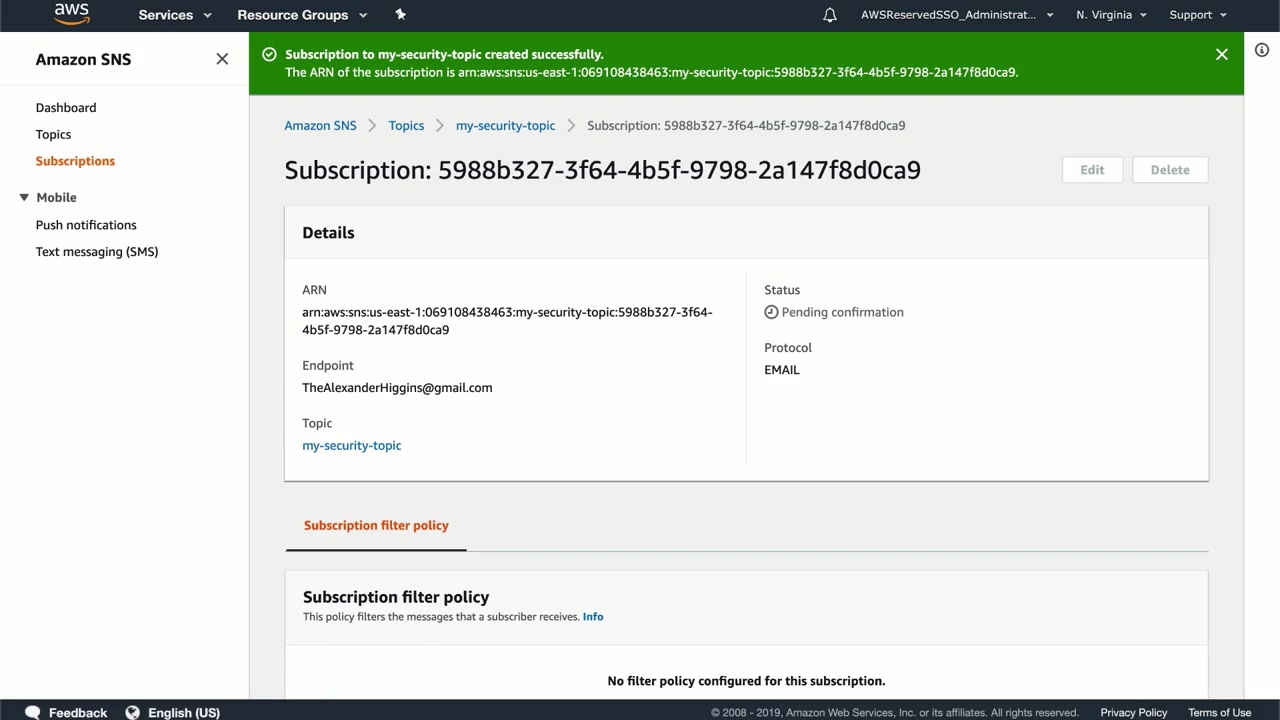Click the Amazon SNS breadcrumb link
1280x720 pixels.
point(320,125)
